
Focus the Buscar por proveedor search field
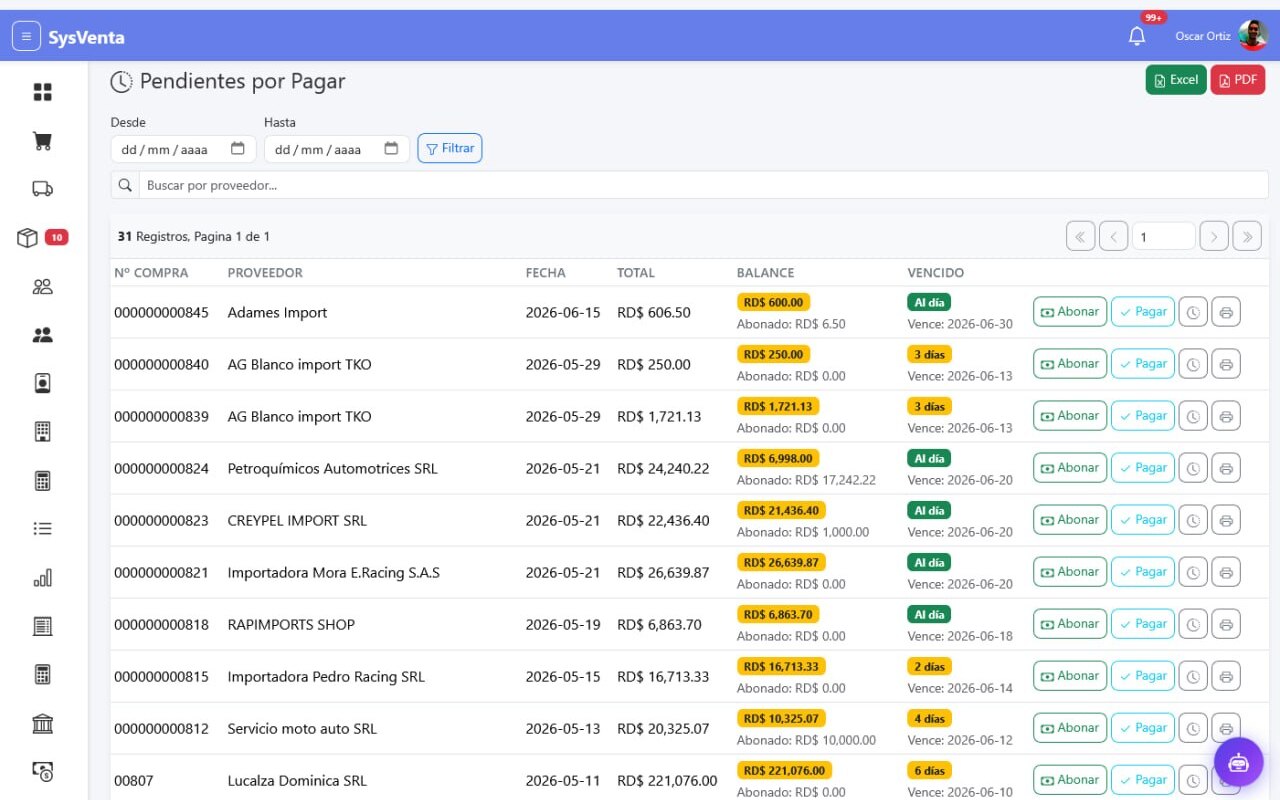tap(689, 185)
